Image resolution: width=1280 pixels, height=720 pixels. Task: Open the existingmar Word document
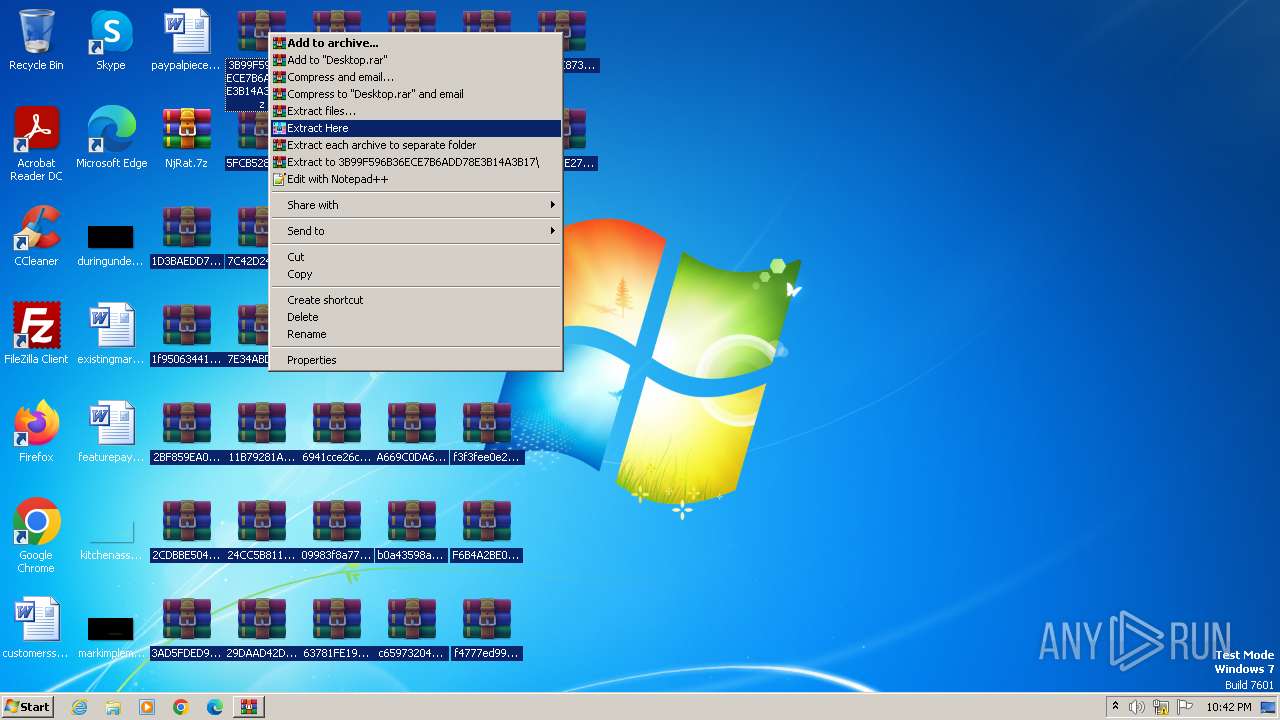pyautogui.click(x=111, y=335)
